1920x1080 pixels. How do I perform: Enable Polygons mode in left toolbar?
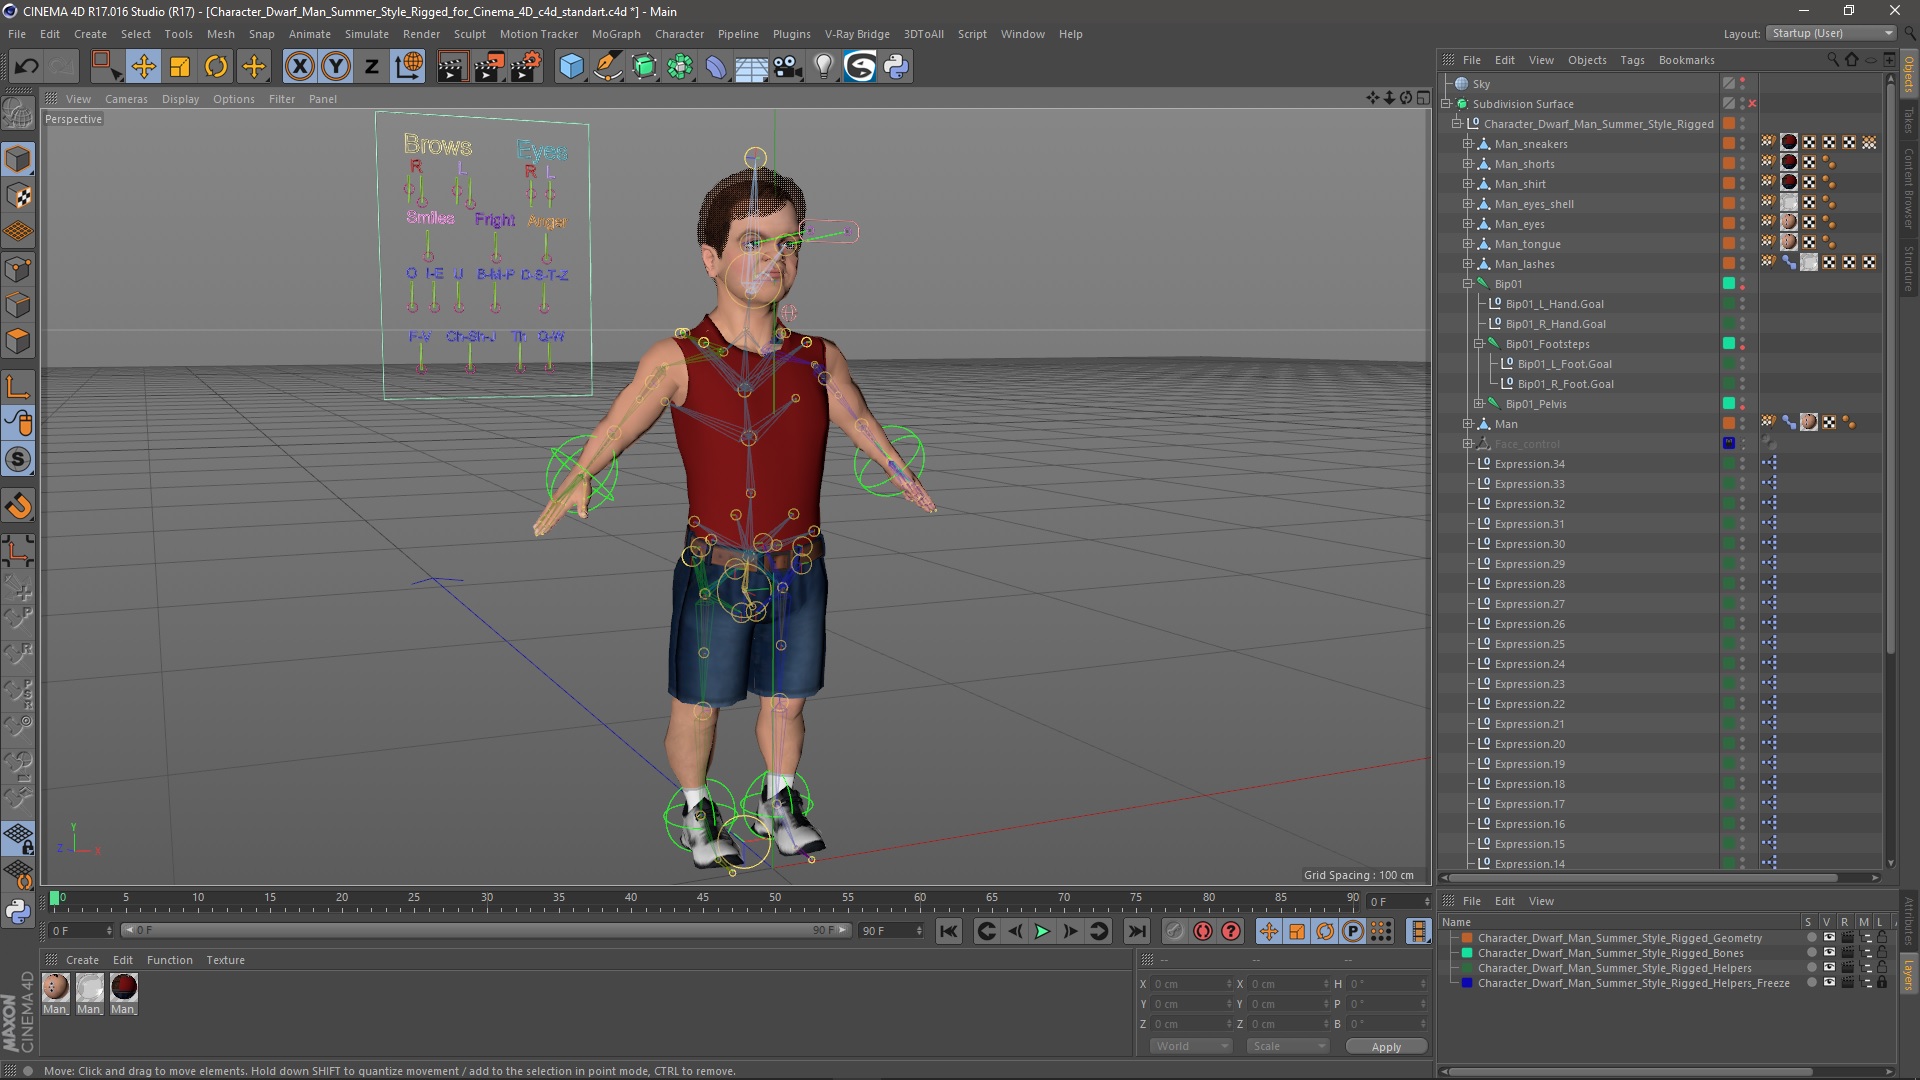[x=18, y=342]
